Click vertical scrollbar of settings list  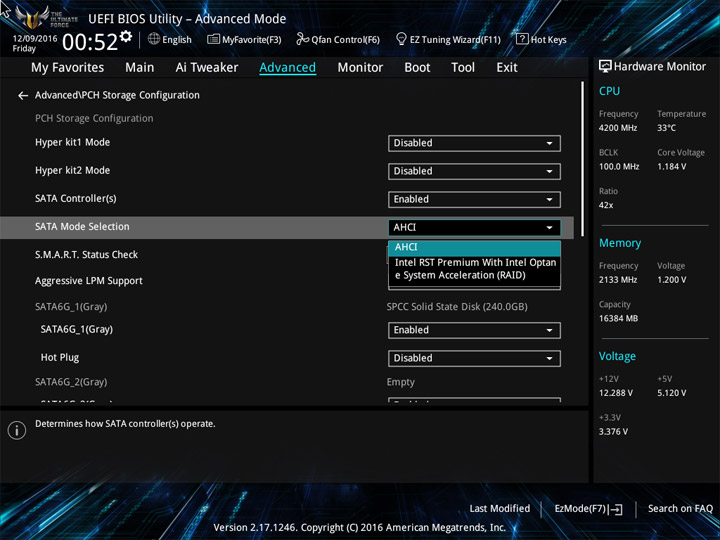click(583, 159)
